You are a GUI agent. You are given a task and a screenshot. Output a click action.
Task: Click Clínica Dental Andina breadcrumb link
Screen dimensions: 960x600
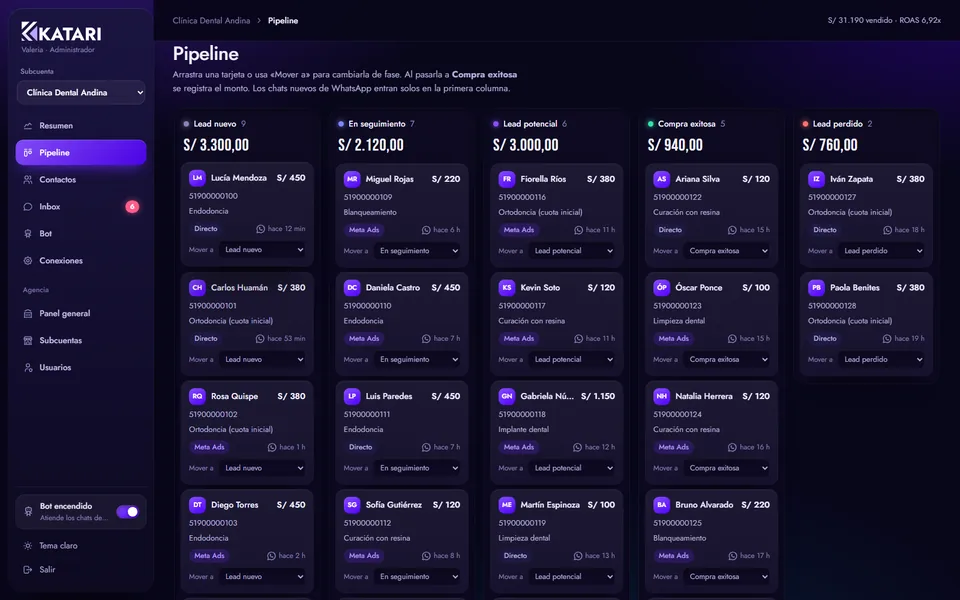click(211, 20)
